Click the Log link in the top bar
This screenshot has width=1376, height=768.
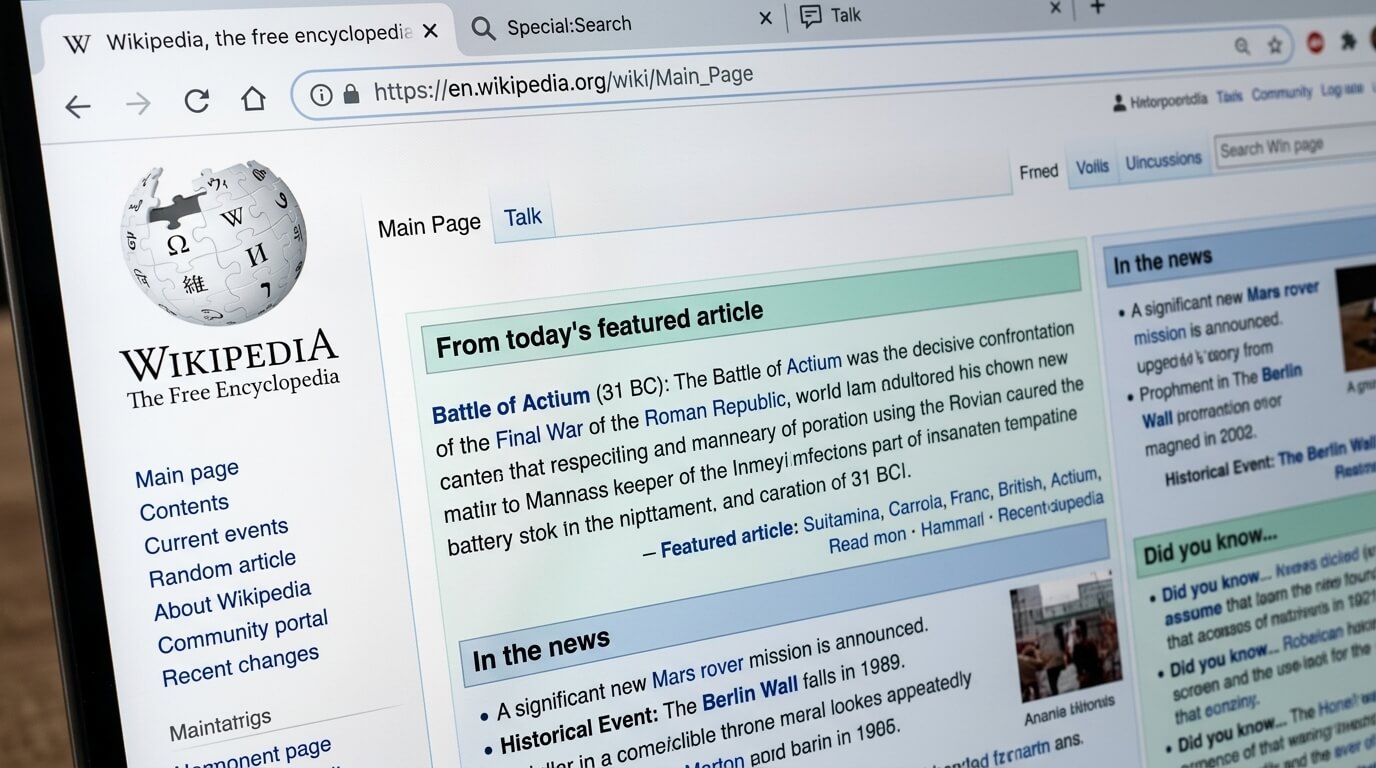tap(1341, 89)
